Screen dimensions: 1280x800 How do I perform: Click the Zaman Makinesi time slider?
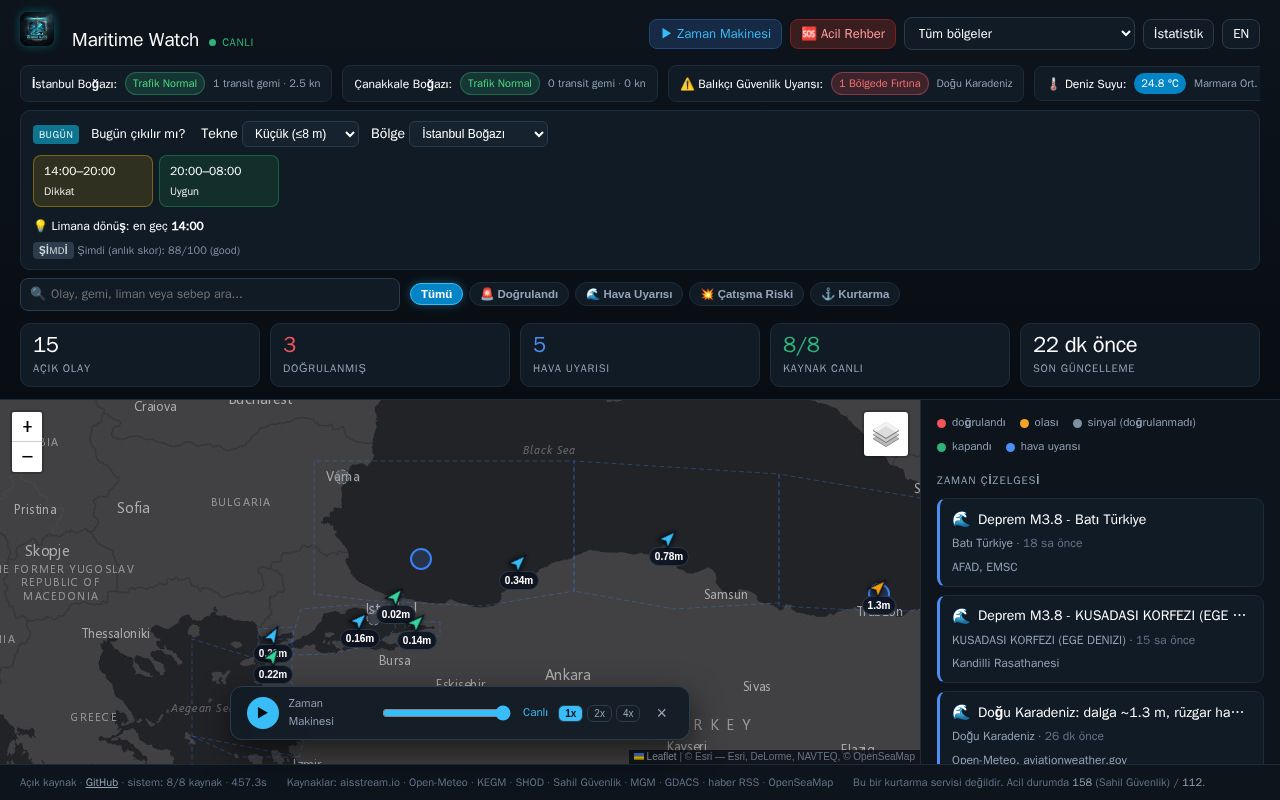446,713
